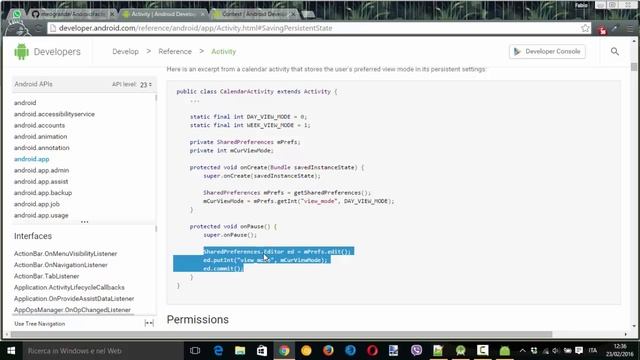Open the API level 23 dropdown
Screen dimensions: 640x360
(x=146, y=84)
